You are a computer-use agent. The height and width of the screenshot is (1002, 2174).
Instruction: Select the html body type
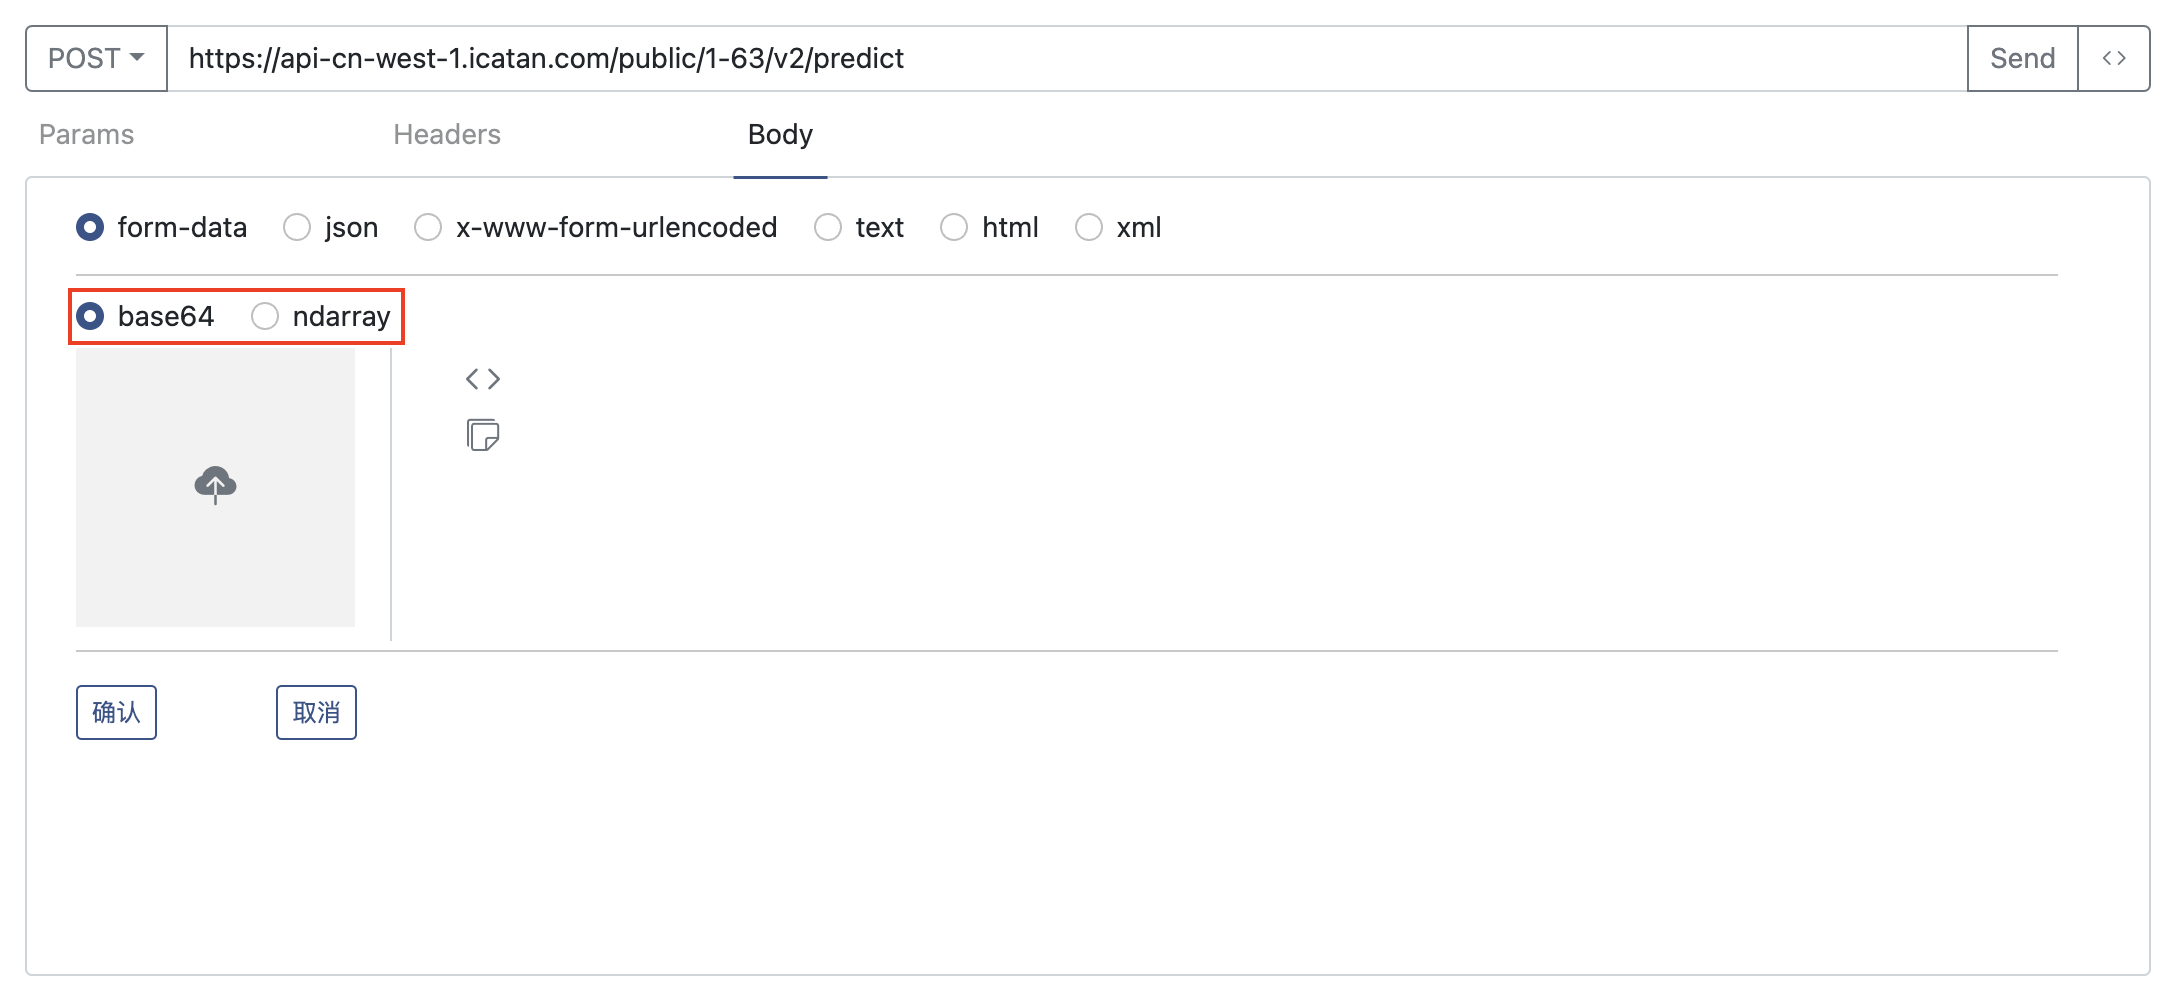954,228
